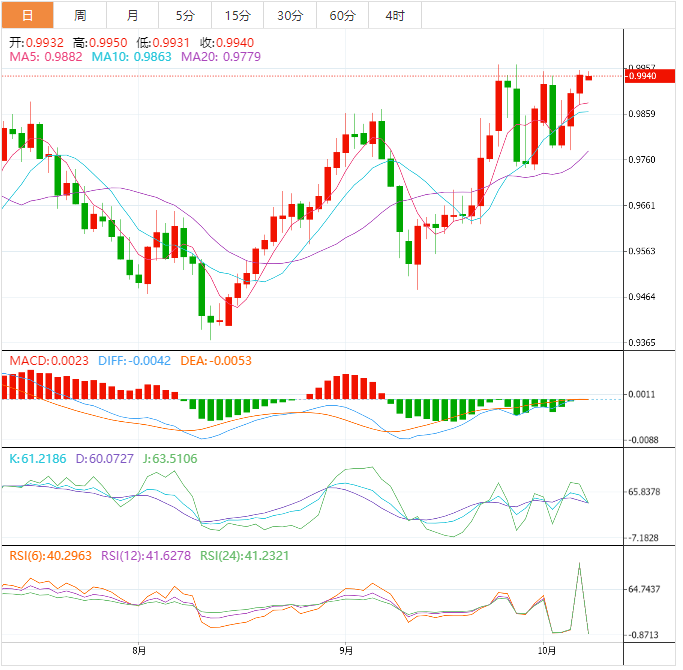The height and width of the screenshot is (670, 683).
Task: Click the latest small red candlestick
Action: (x=588, y=78)
